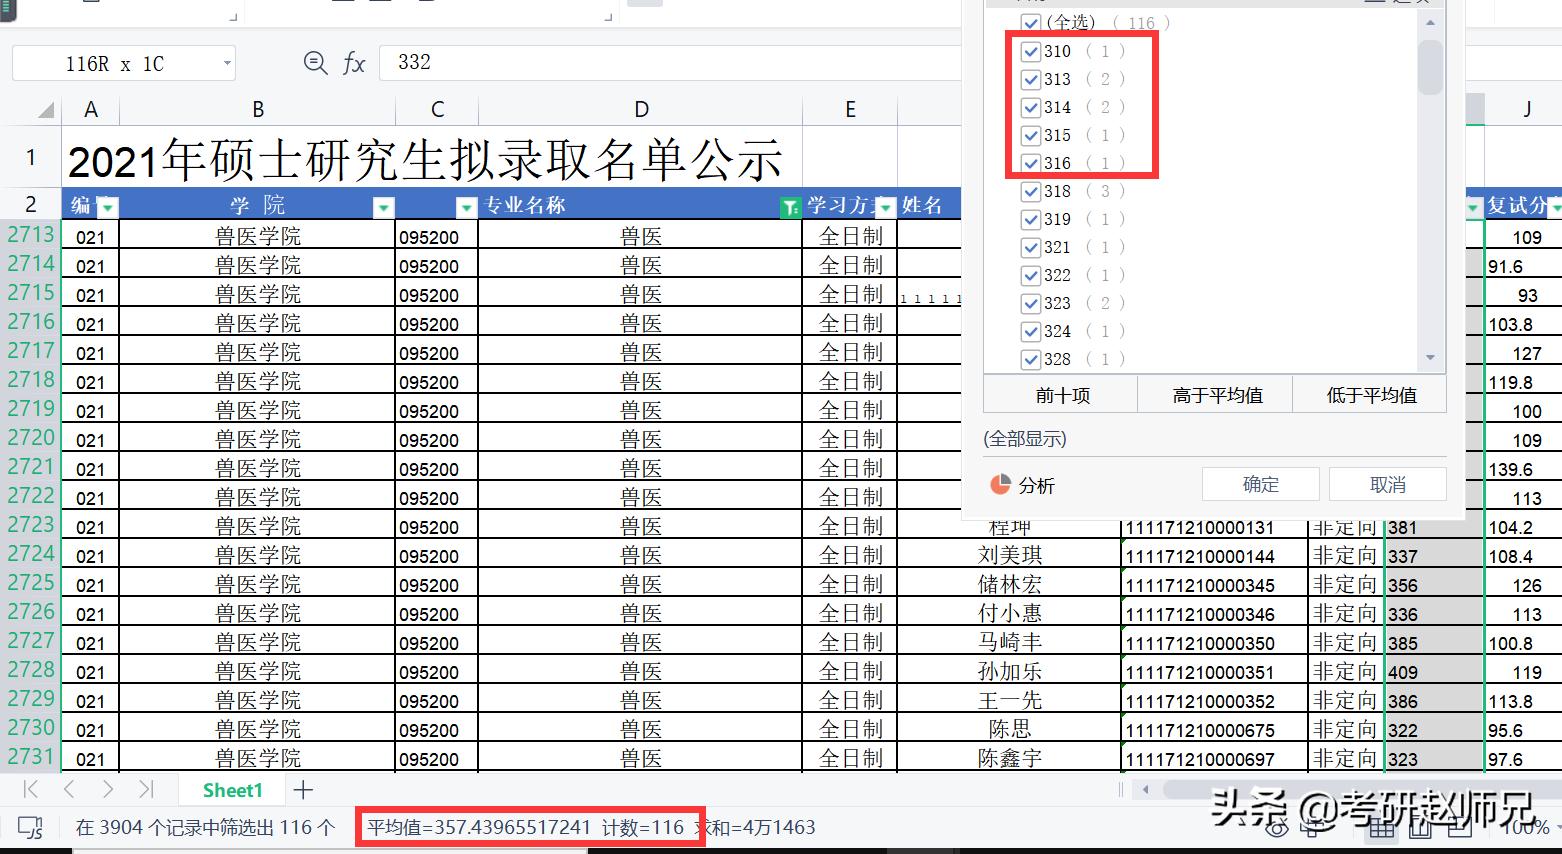Screen dimensions: 1562x854
Task: Click the magnifier icon left of fx
Action: [315, 62]
